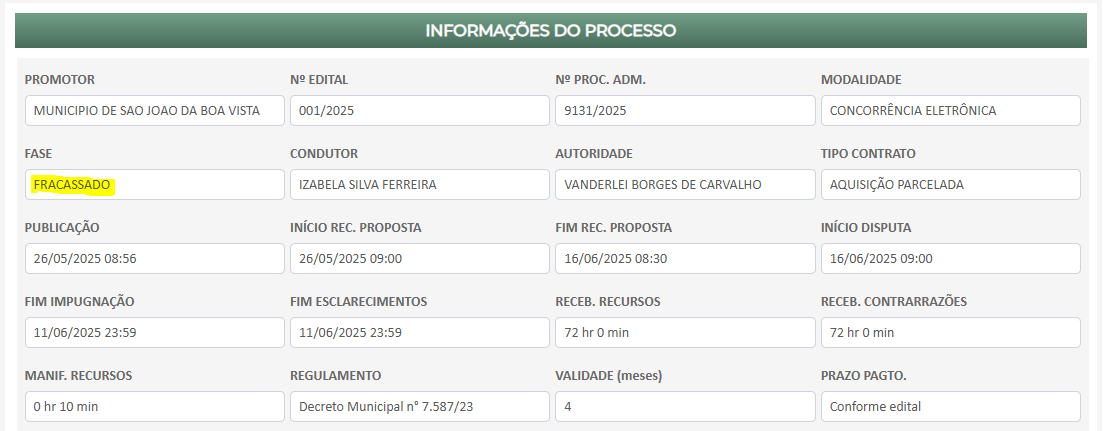1103x431 pixels.
Task: Select the Início Disputa field 16/06/2025 09:00
Action: (x=950, y=259)
